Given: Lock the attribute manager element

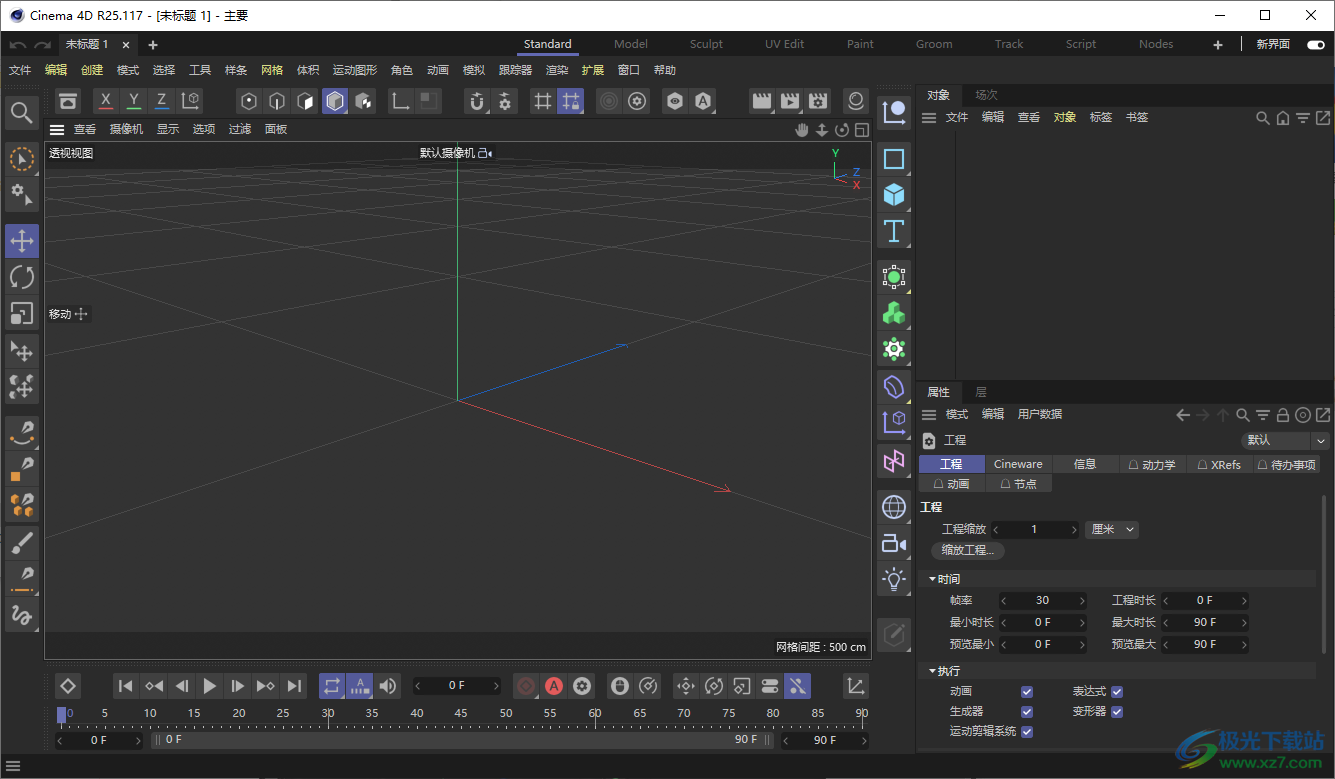Looking at the screenshot, I should 1283,415.
